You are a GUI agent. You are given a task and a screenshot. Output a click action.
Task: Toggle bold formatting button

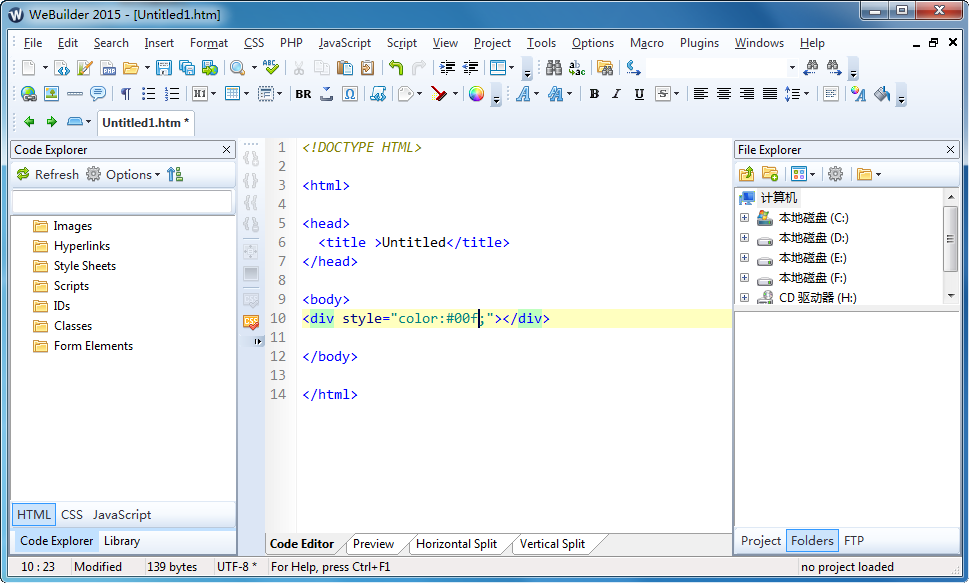594,94
